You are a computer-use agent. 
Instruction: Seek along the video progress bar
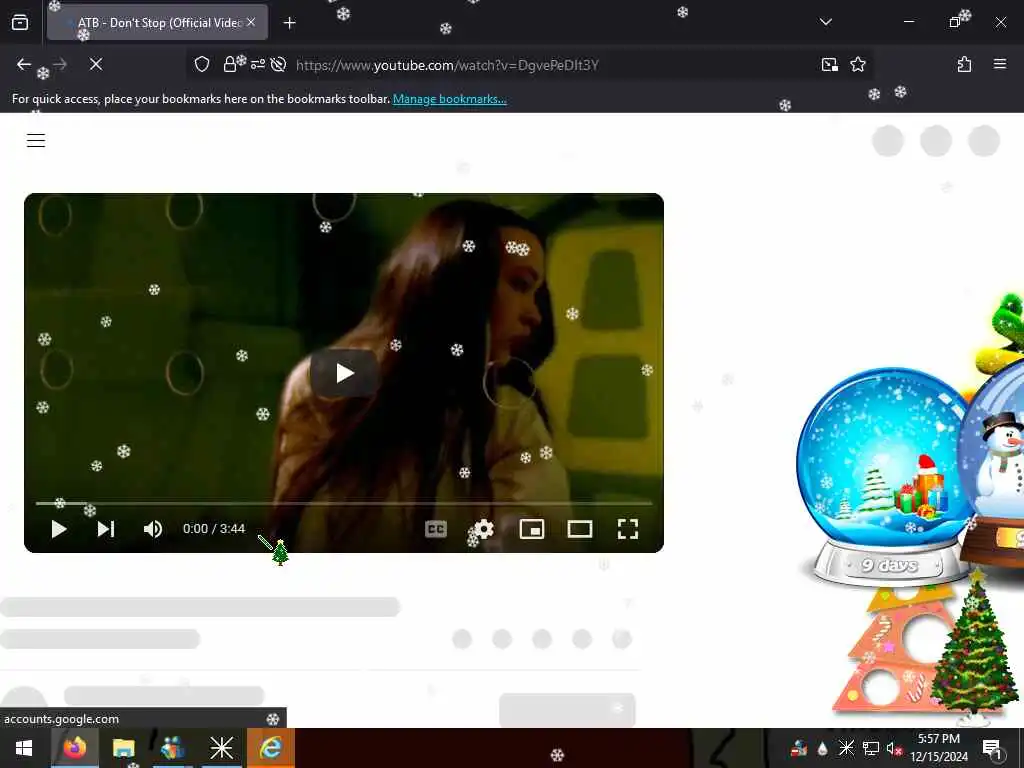[344, 504]
